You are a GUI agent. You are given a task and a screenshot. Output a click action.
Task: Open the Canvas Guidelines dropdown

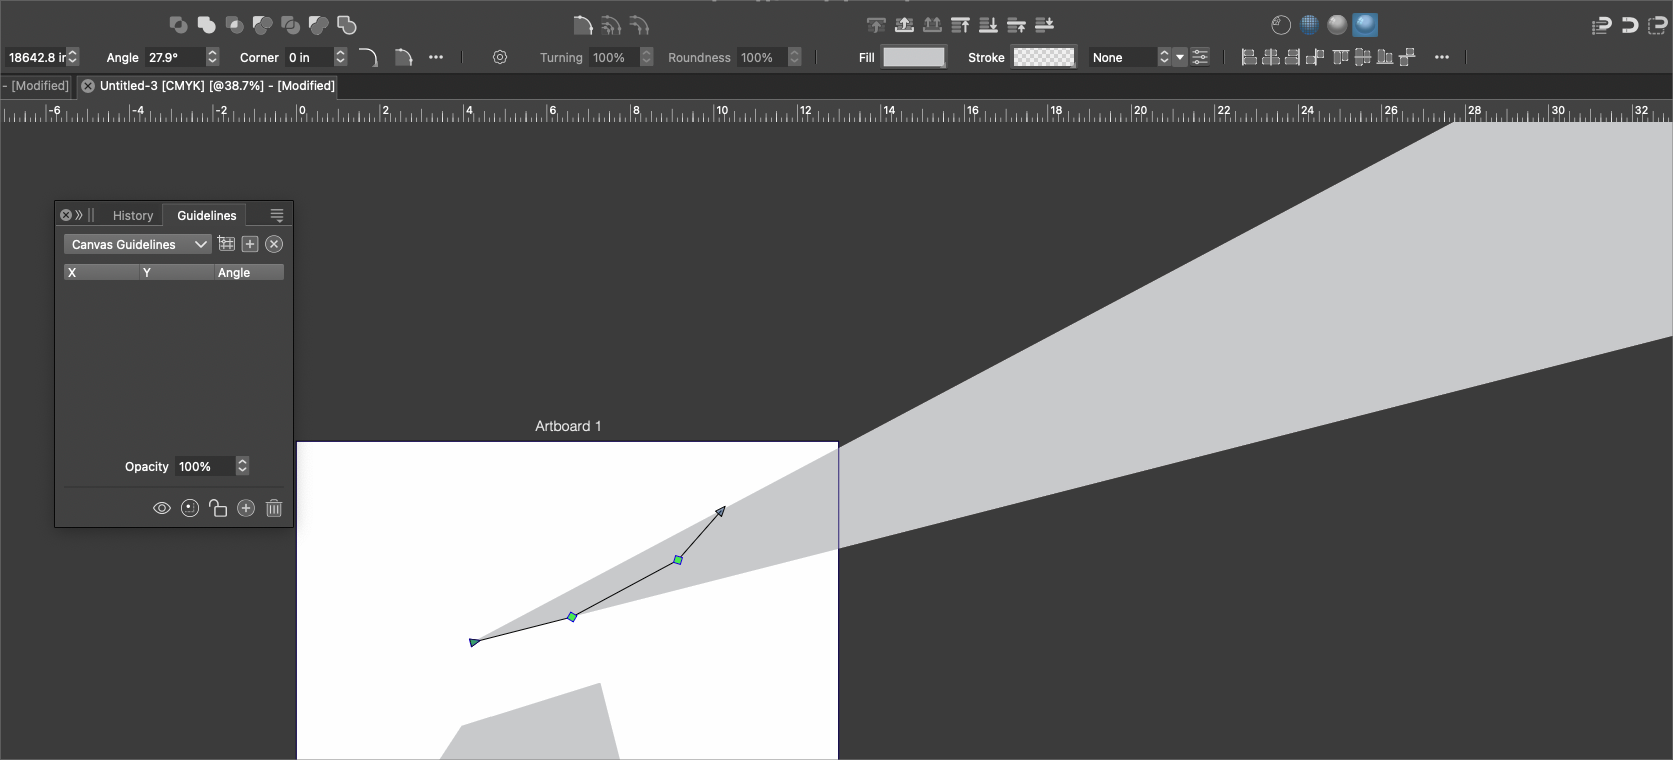[x=137, y=244]
